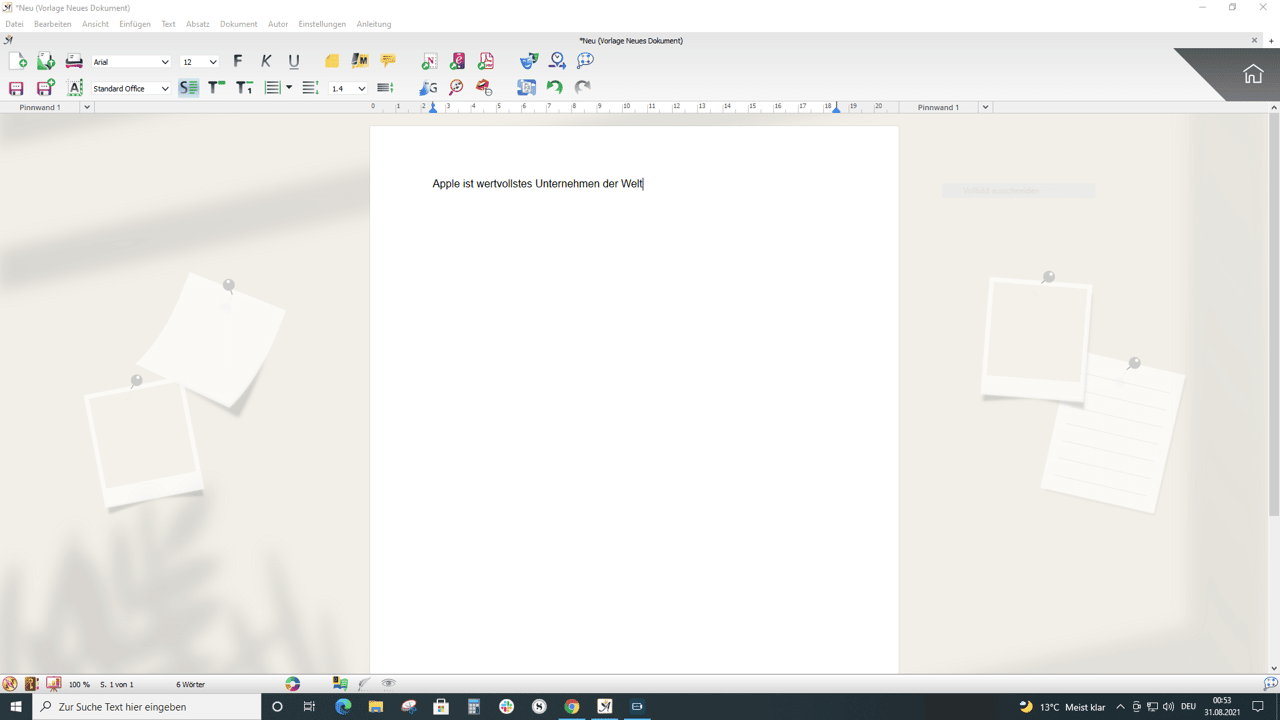Click the PDF export icon
Image resolution: width=1280 pixels, height=720 pixels.
(x=486, y=61)
